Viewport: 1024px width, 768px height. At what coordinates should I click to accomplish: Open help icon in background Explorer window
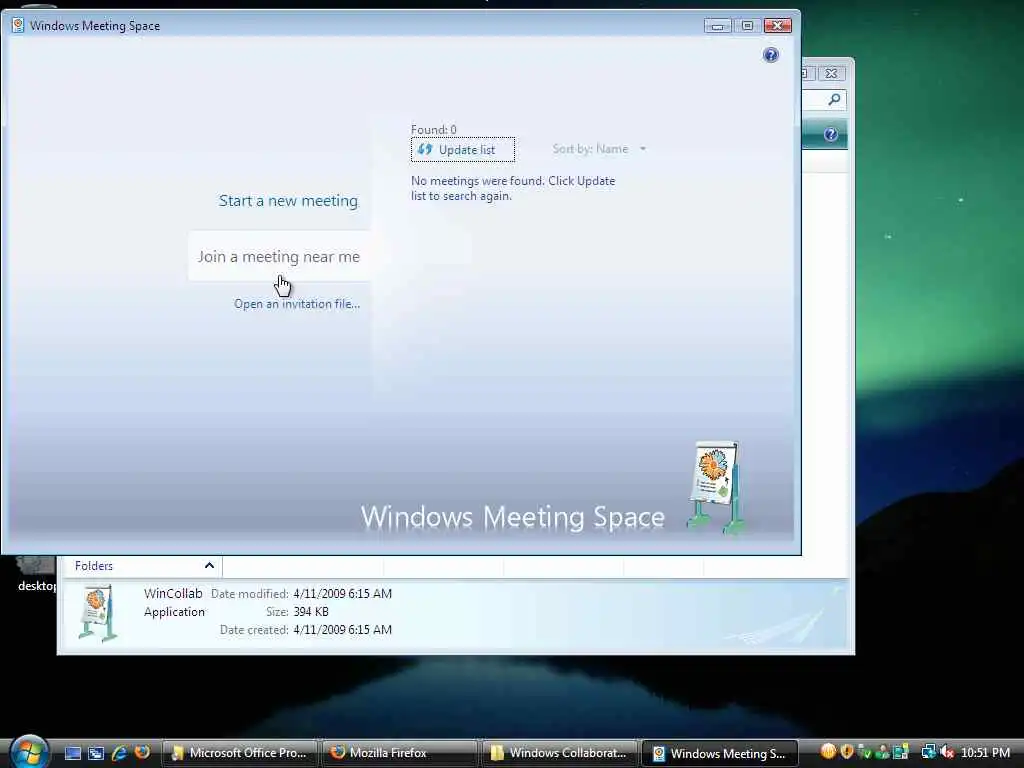click(x=831, y=135)
